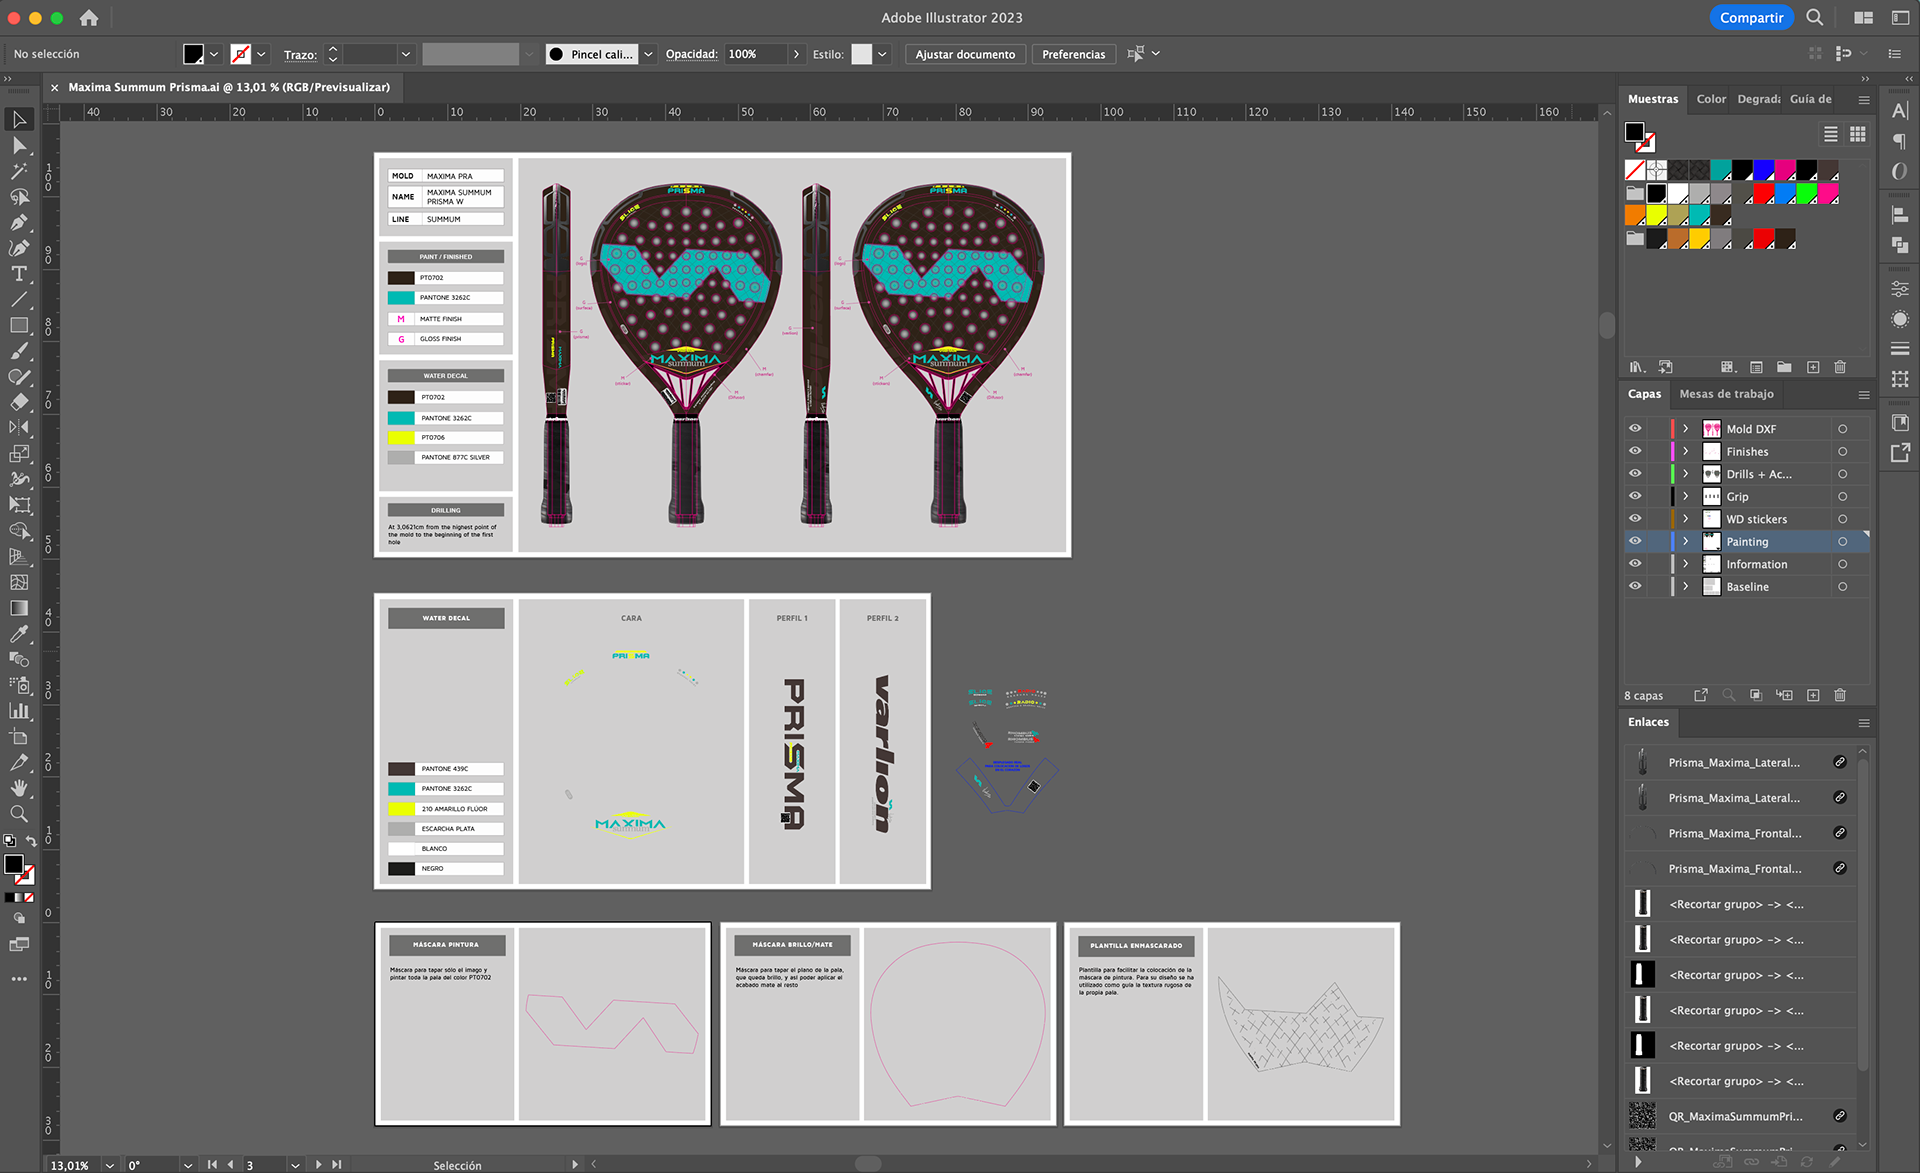Screen dimensions: 1920x1173
Task: Click the Home icon
Action: point(89,18)
